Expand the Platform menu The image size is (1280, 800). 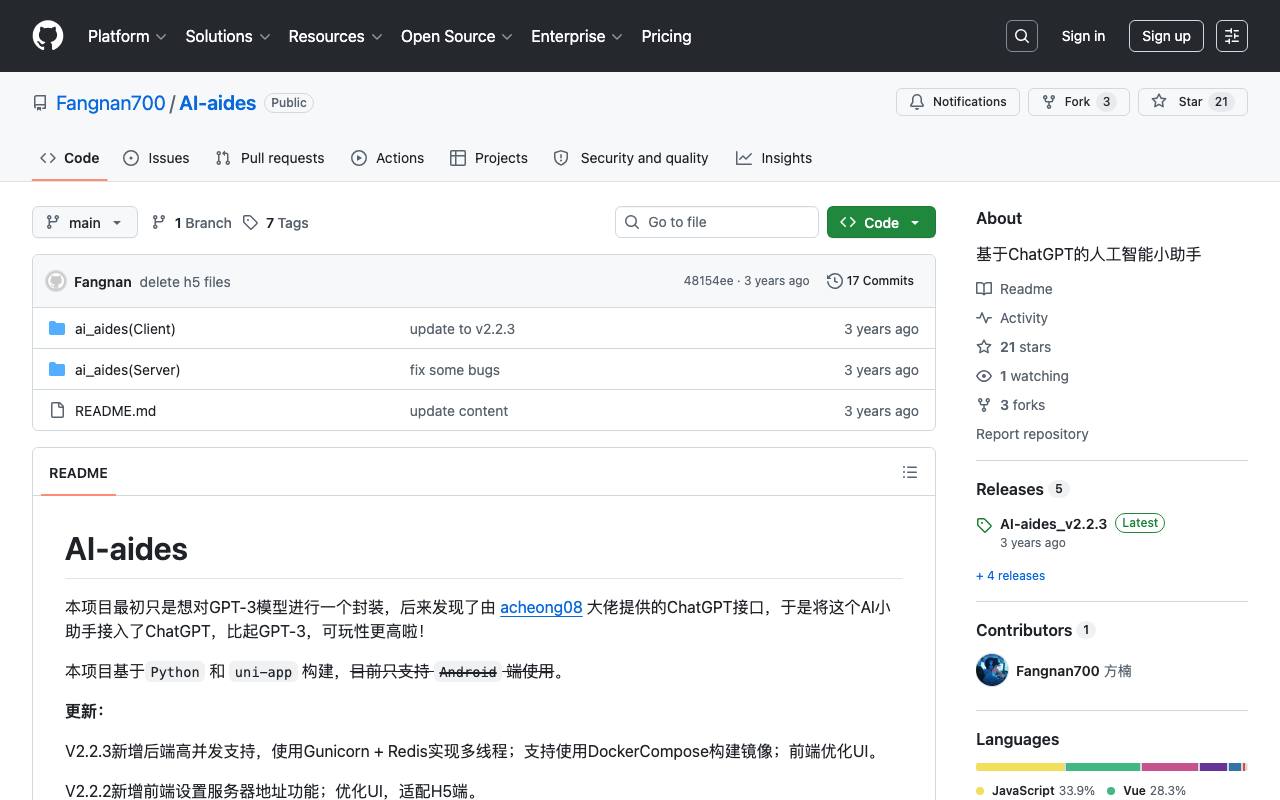[x=127, y=36]
